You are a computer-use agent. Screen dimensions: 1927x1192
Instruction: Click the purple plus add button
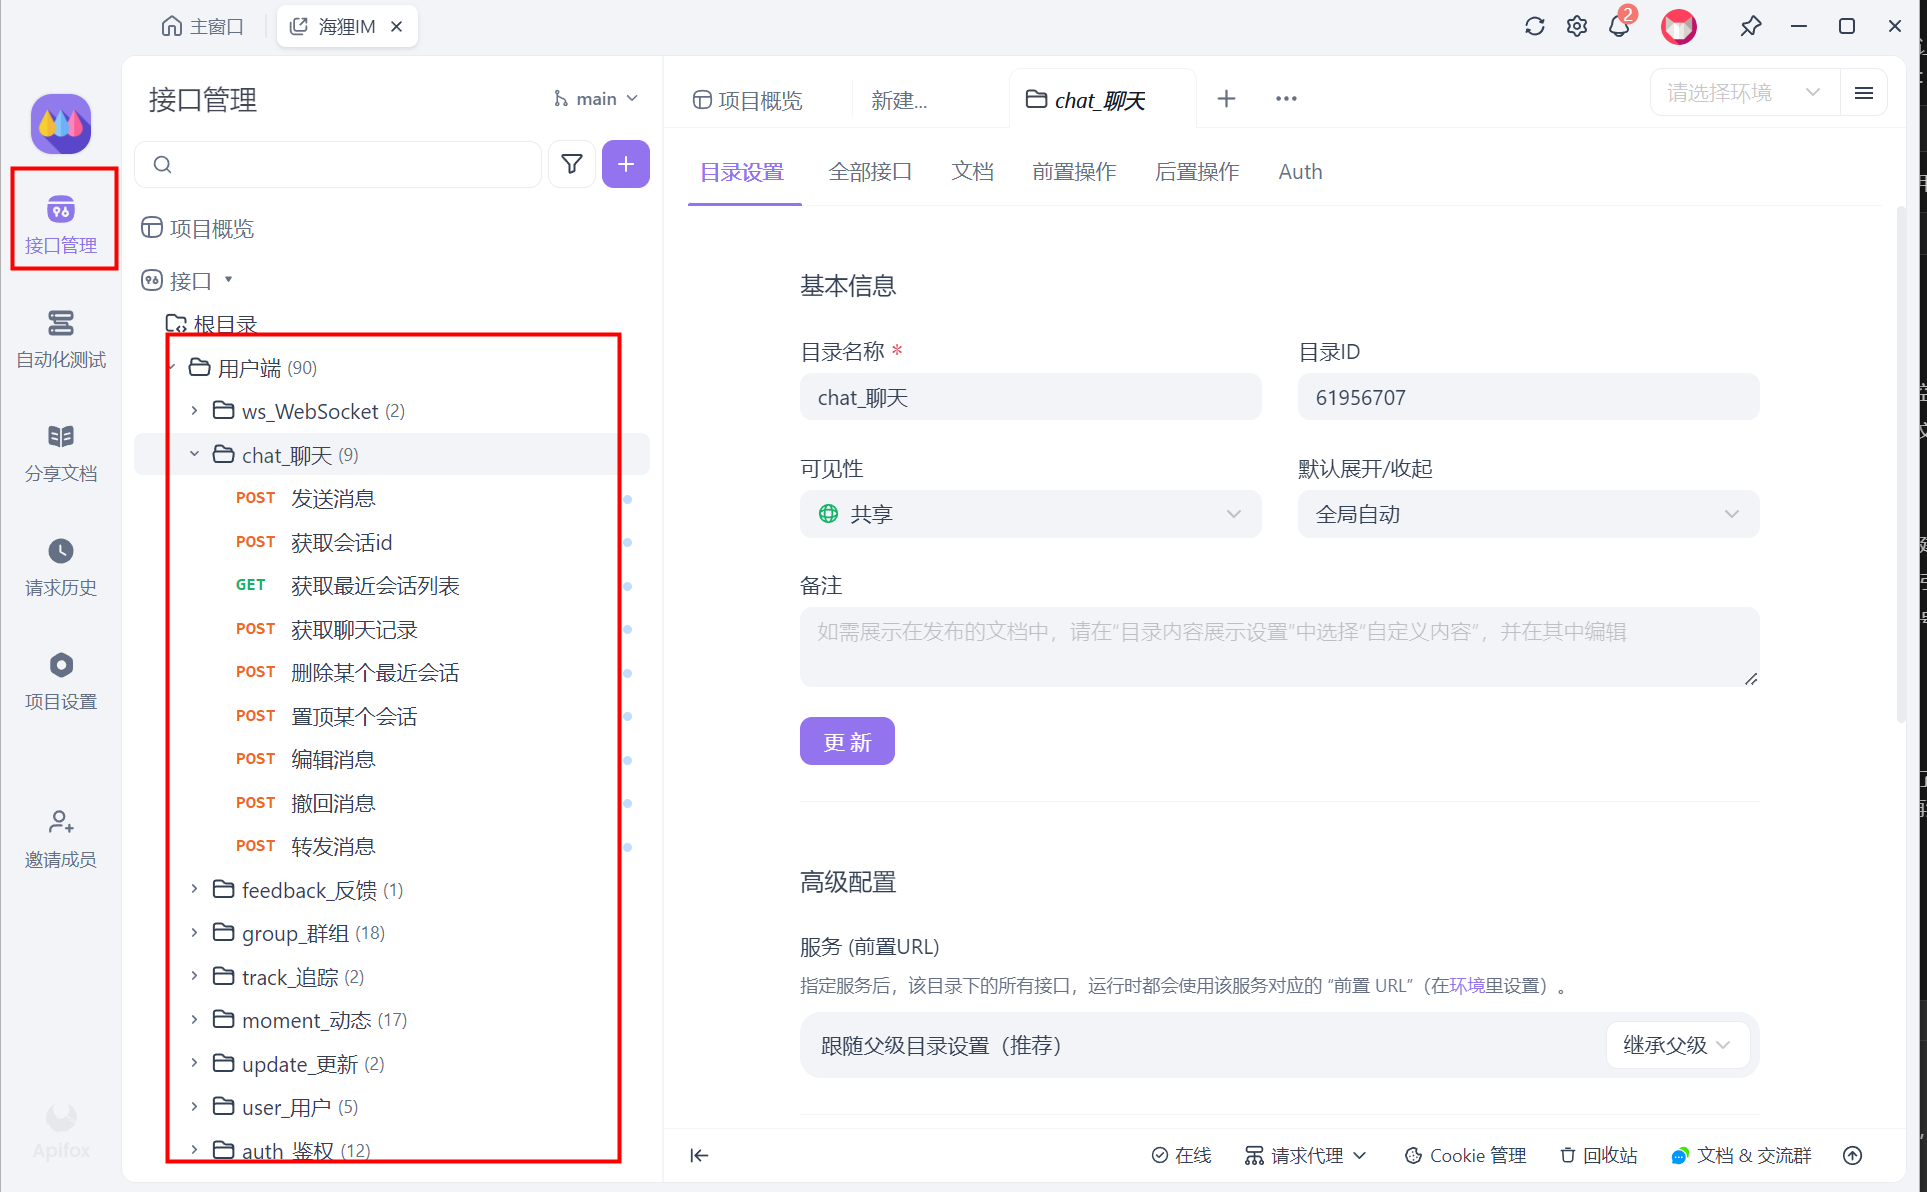click(626, 164)
